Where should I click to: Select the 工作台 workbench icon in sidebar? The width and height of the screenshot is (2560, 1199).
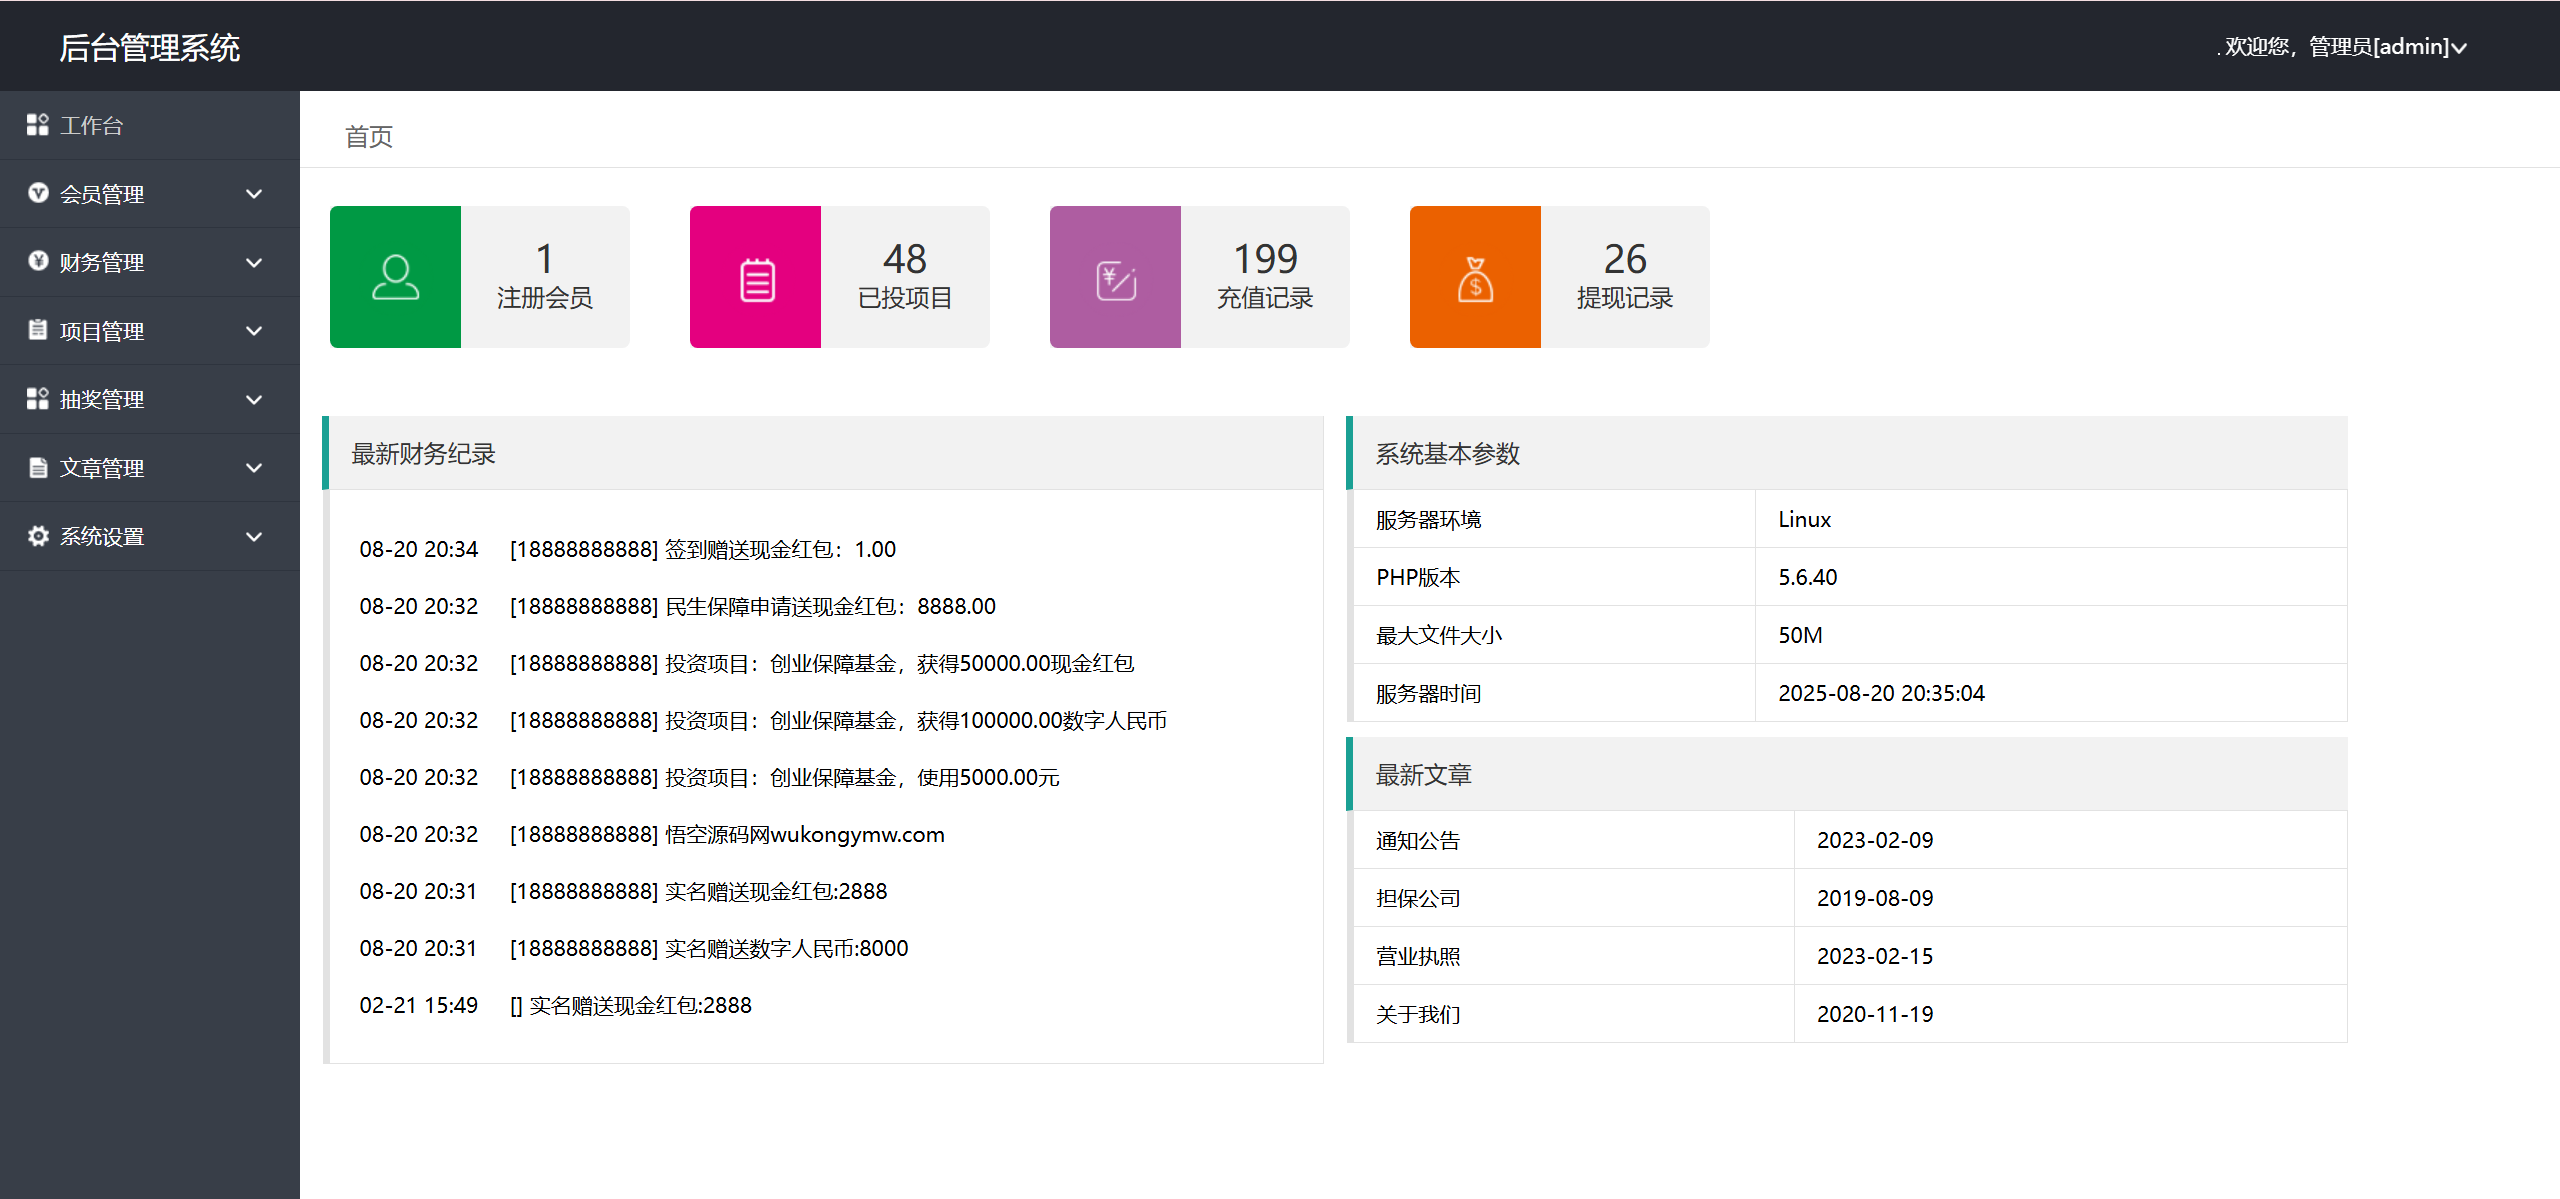pos(38,125)
